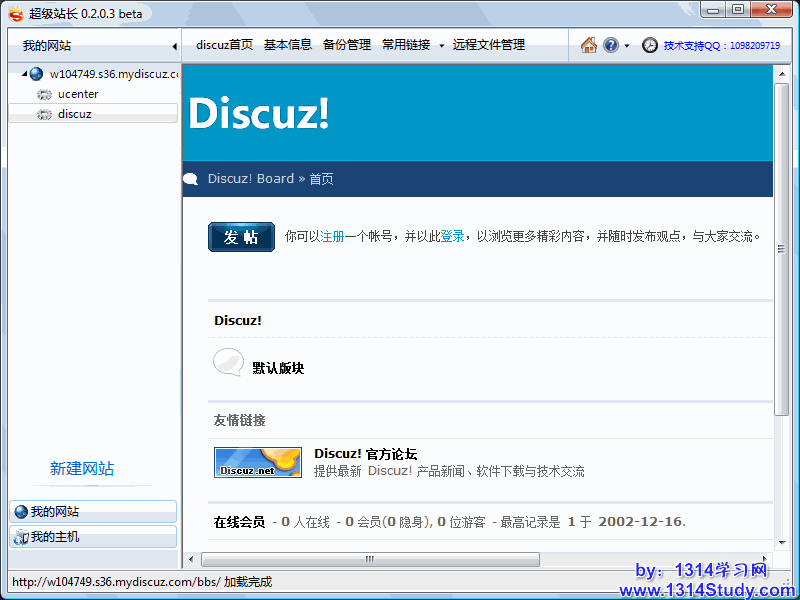Click the home icon in the toolbar

(589, 45)
